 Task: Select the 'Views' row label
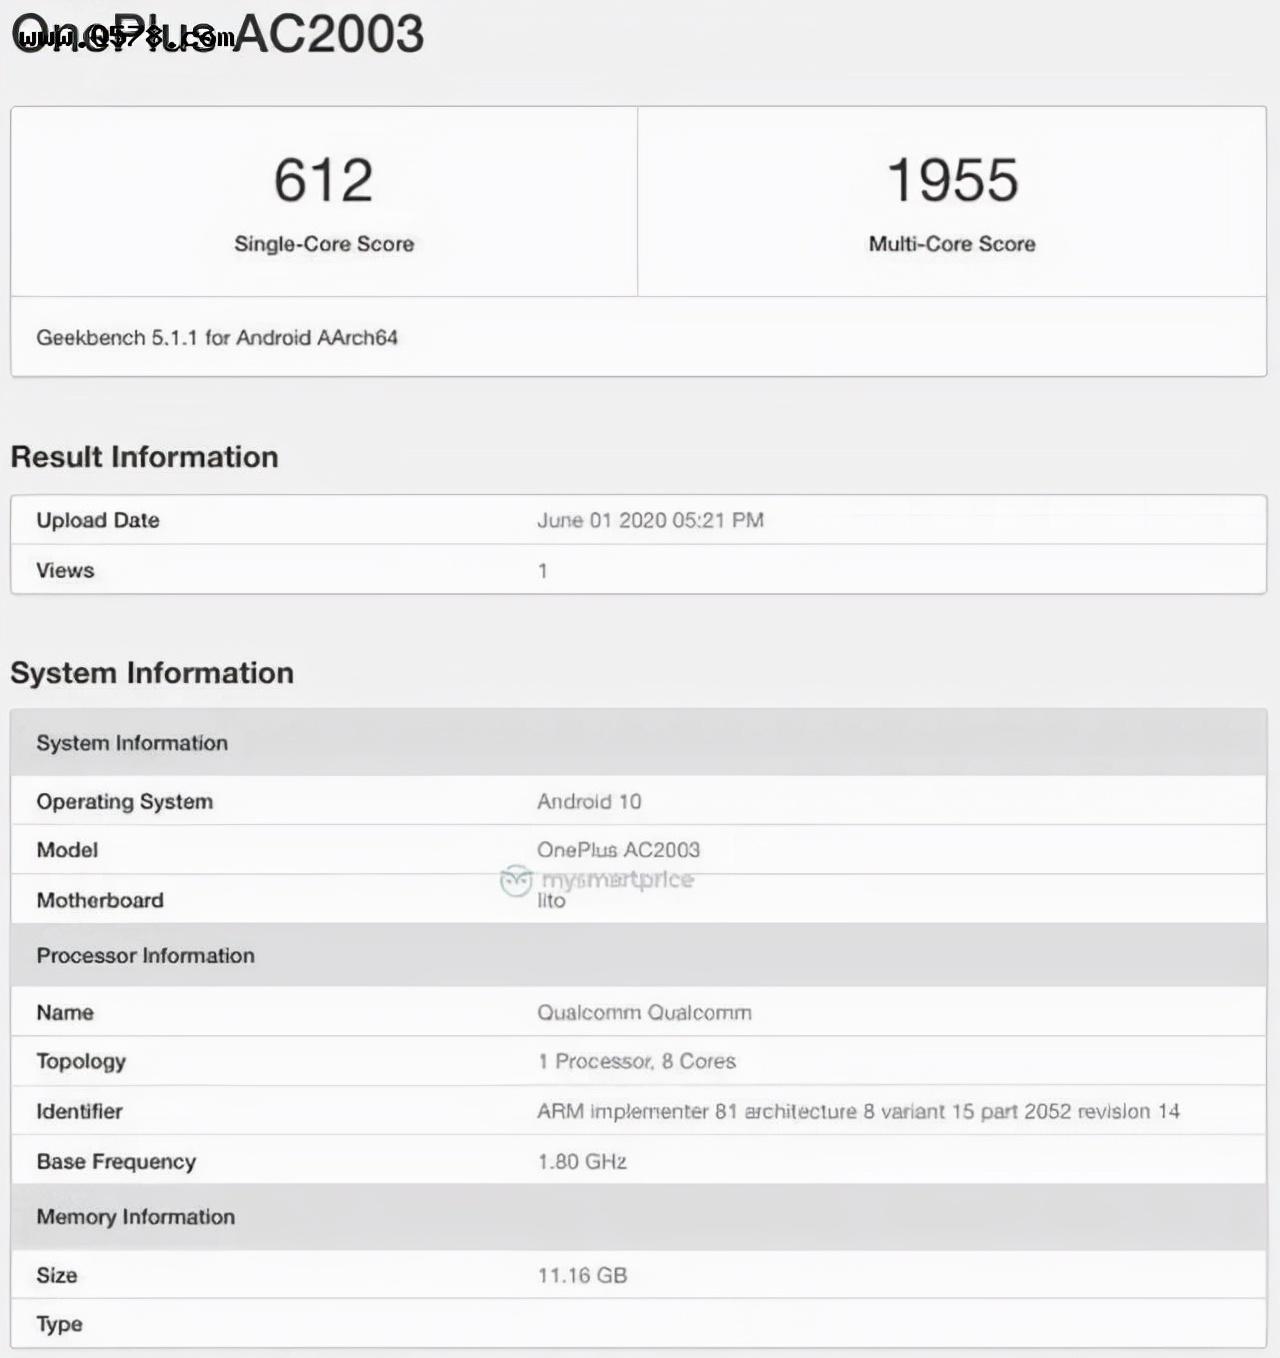click(x=65, y=570)
